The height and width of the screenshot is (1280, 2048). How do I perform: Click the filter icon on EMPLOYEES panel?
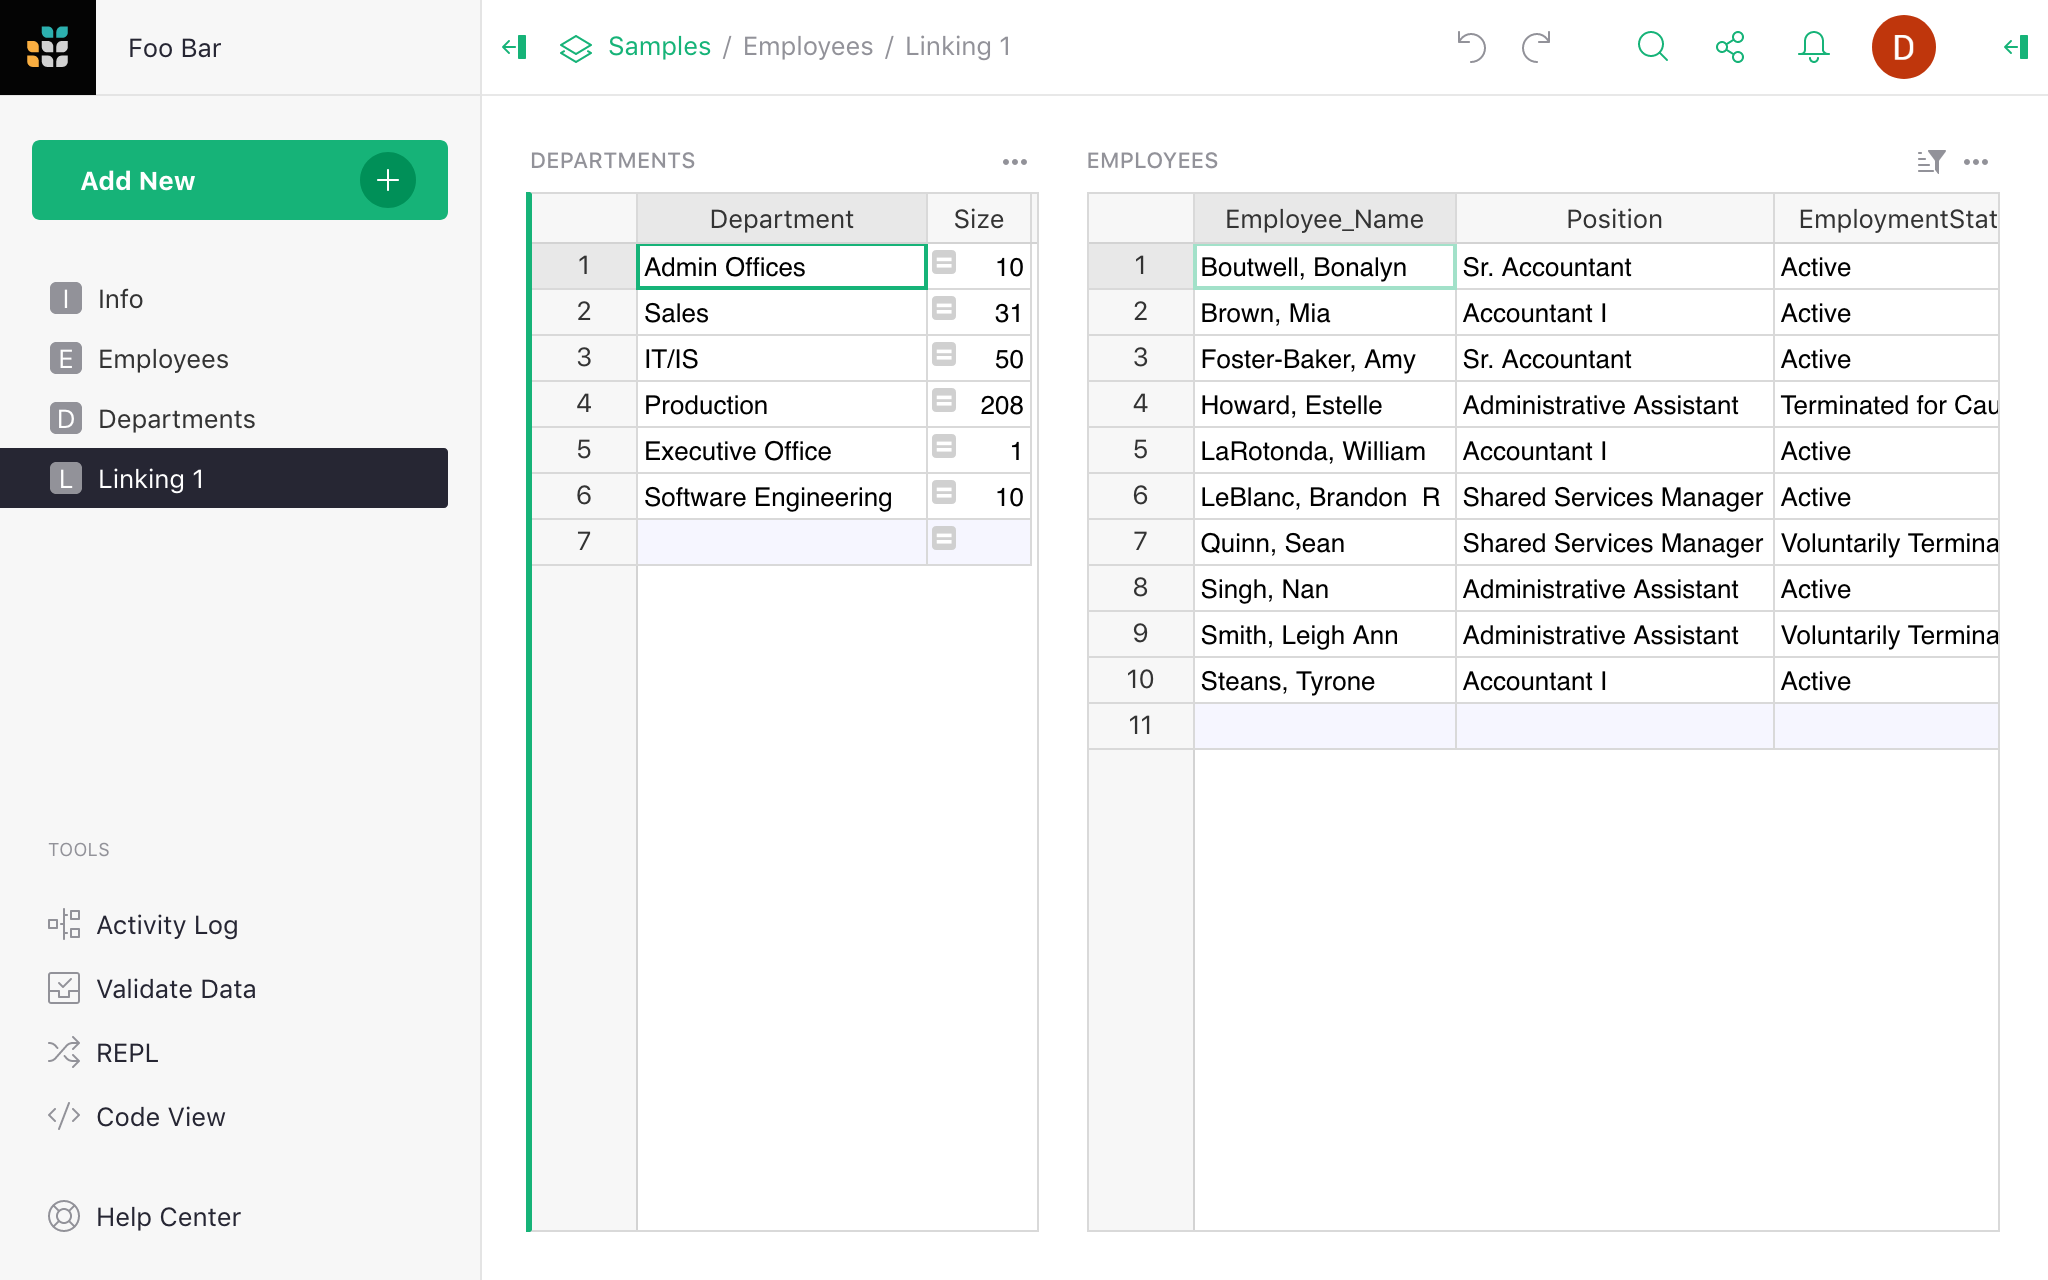(1932, 159)
